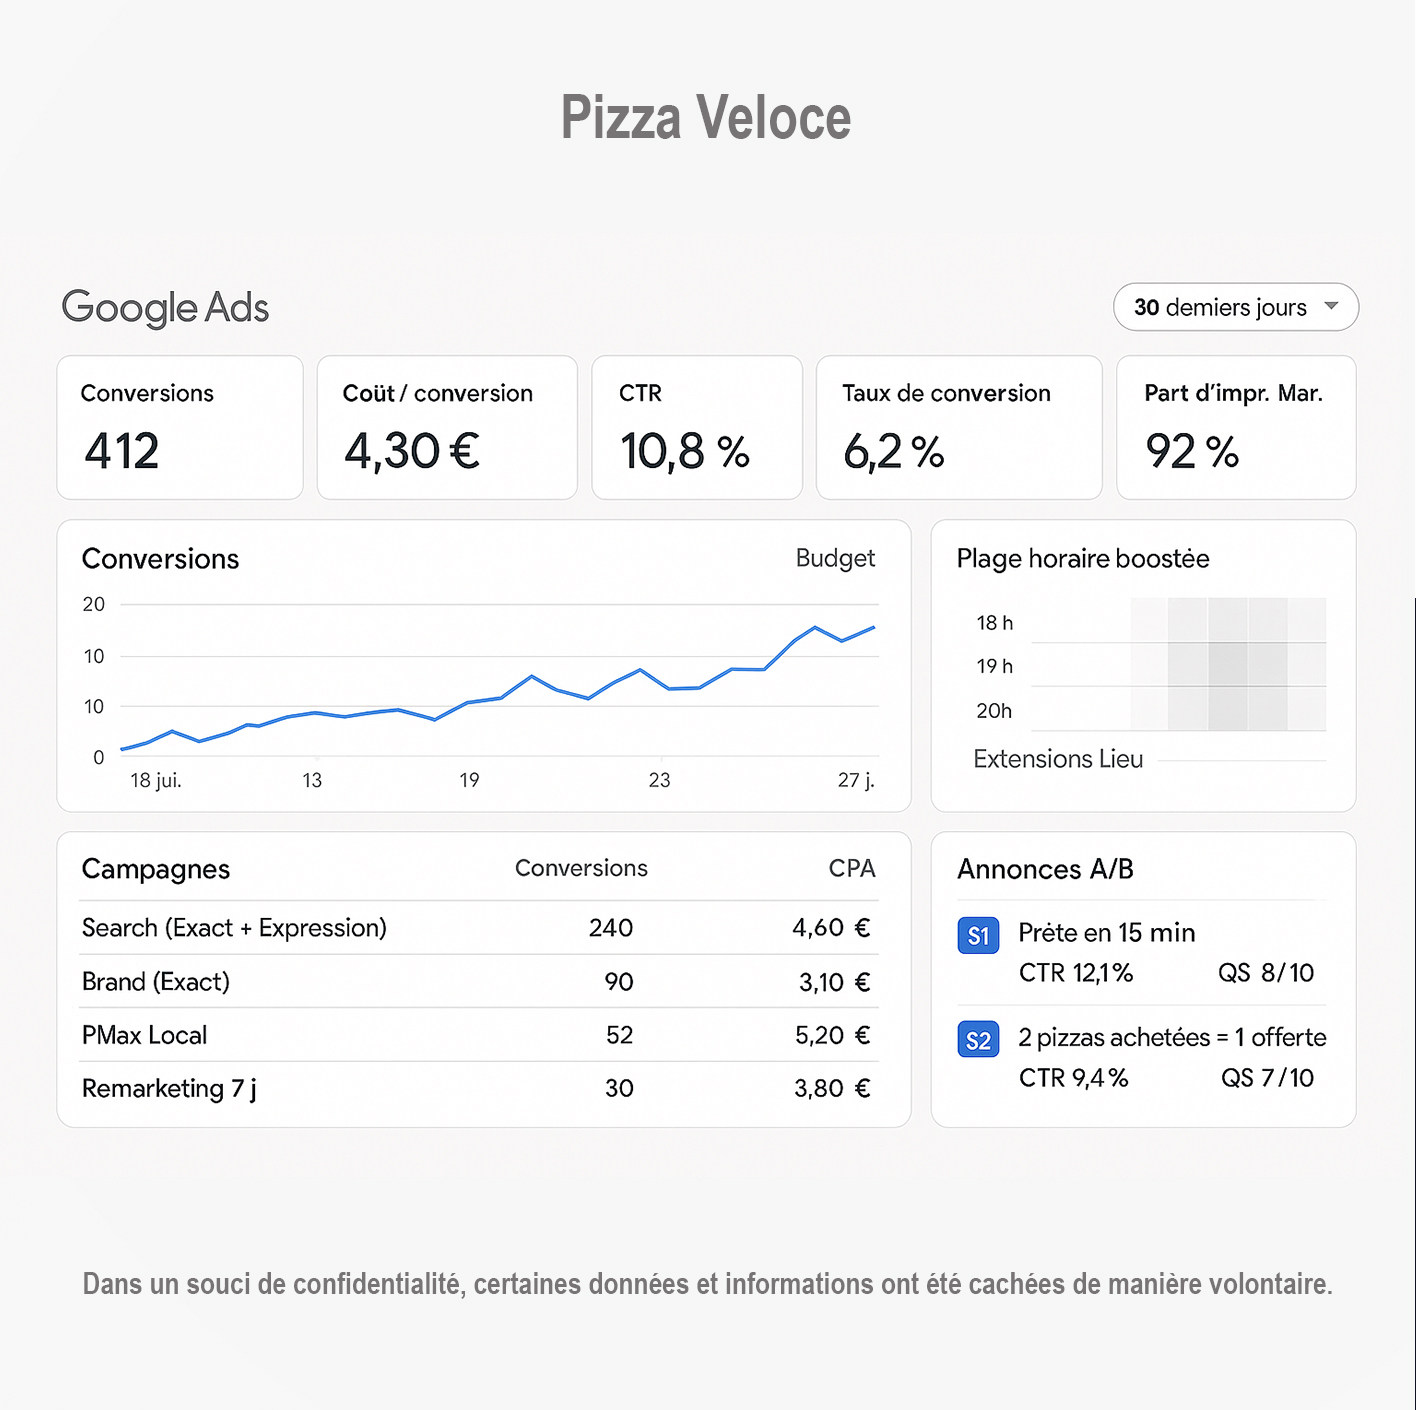Open the Search (Exact + Expression) campaign row

pos(234,928)
